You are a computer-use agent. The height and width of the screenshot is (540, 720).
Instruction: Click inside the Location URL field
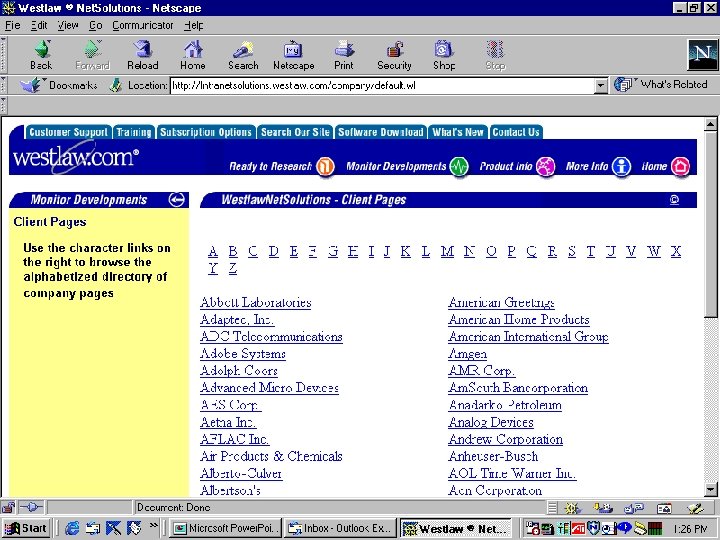382,85
